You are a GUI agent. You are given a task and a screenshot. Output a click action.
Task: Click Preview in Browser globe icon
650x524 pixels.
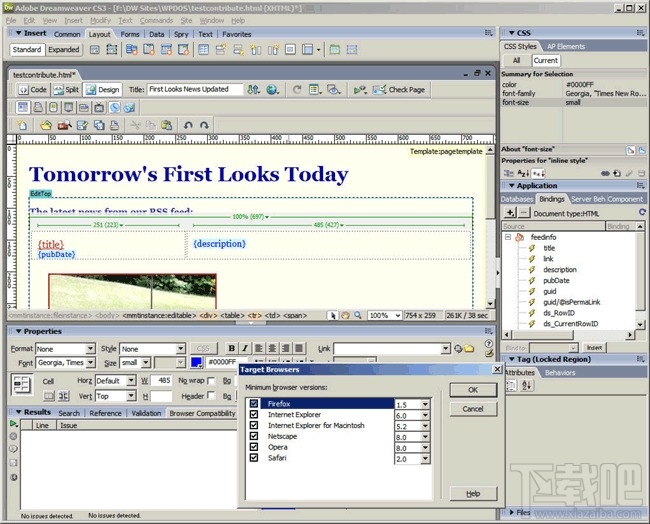272,90
